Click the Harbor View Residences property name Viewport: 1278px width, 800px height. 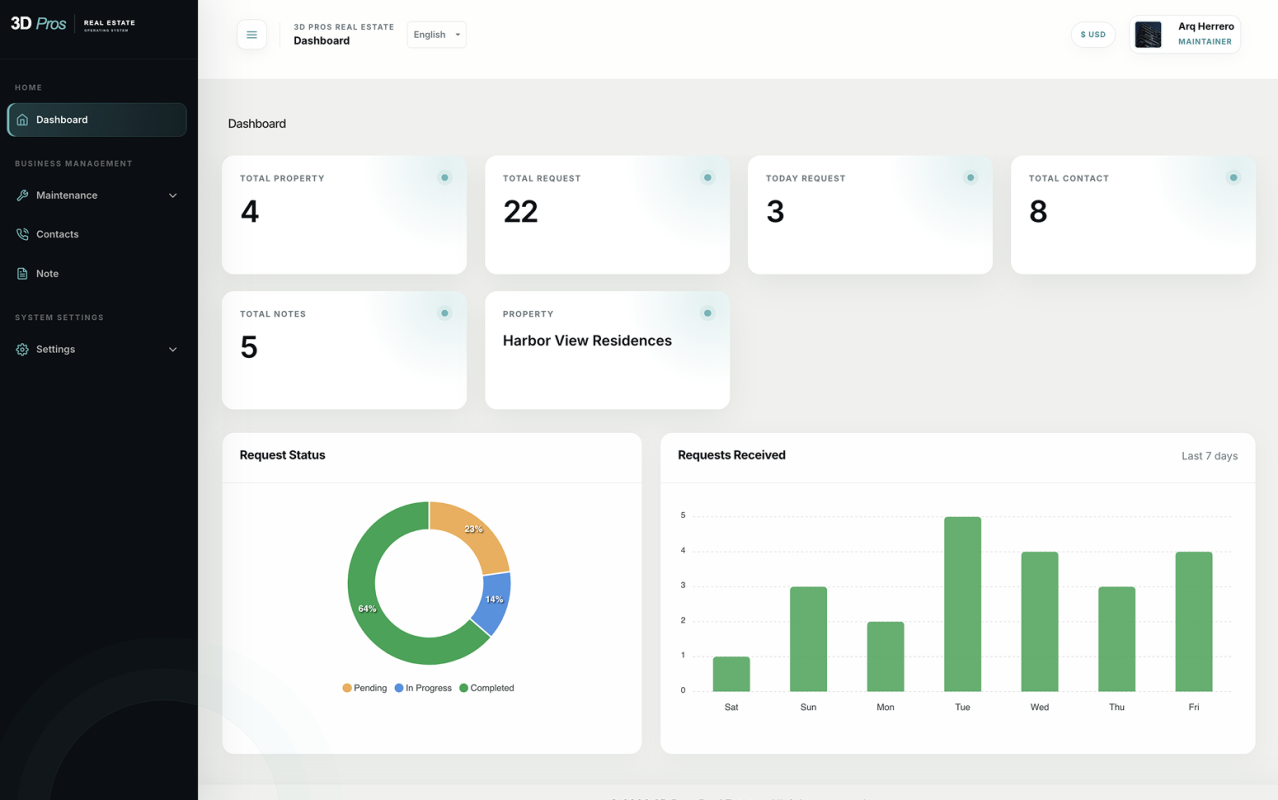click(x=587, y=341)
